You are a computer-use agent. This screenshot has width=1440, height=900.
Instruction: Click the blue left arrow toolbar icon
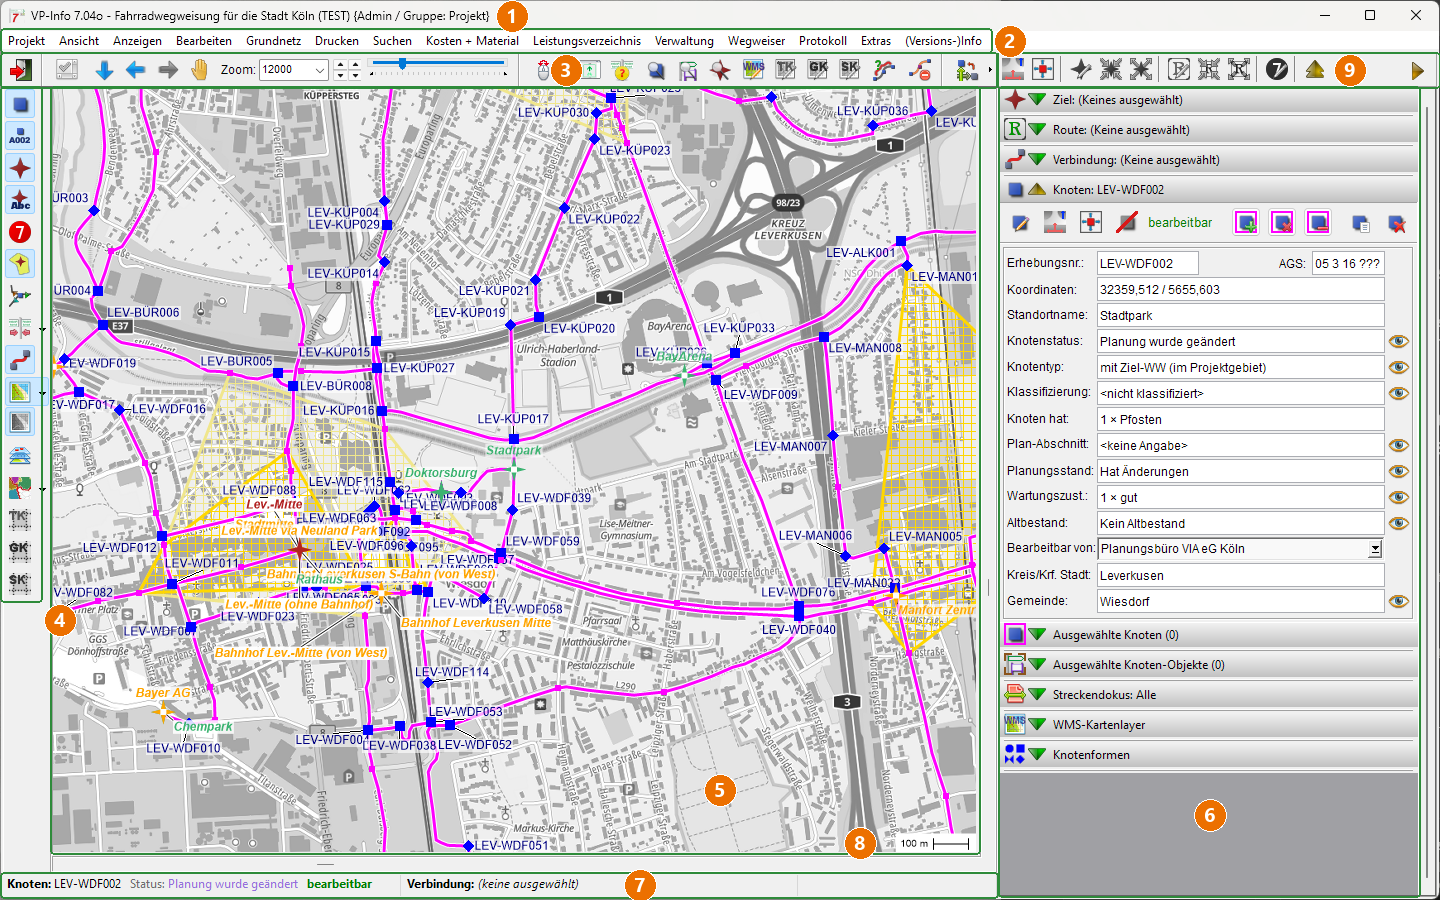[136, 70]
